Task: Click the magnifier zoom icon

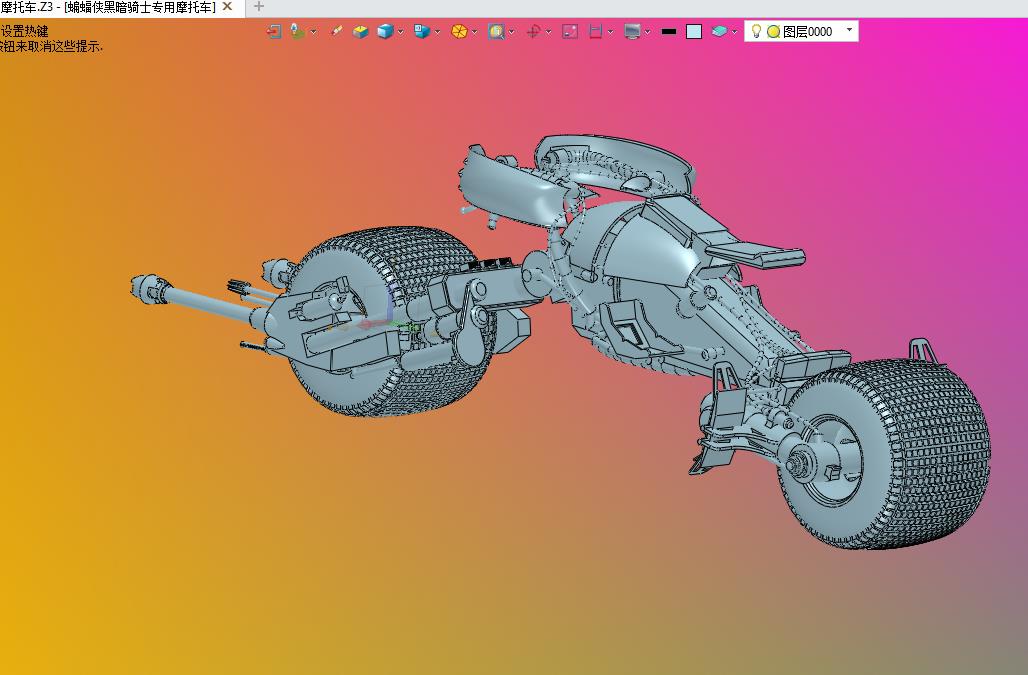Action: [496, 31]
